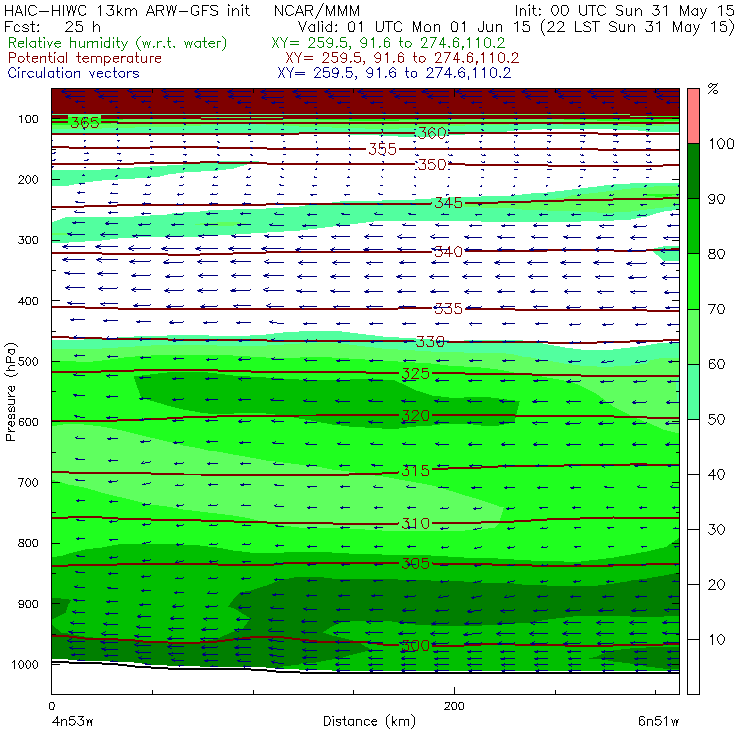Click the 310 isentrope contour label
Viewport: 740px width, 740px height.
415,523
